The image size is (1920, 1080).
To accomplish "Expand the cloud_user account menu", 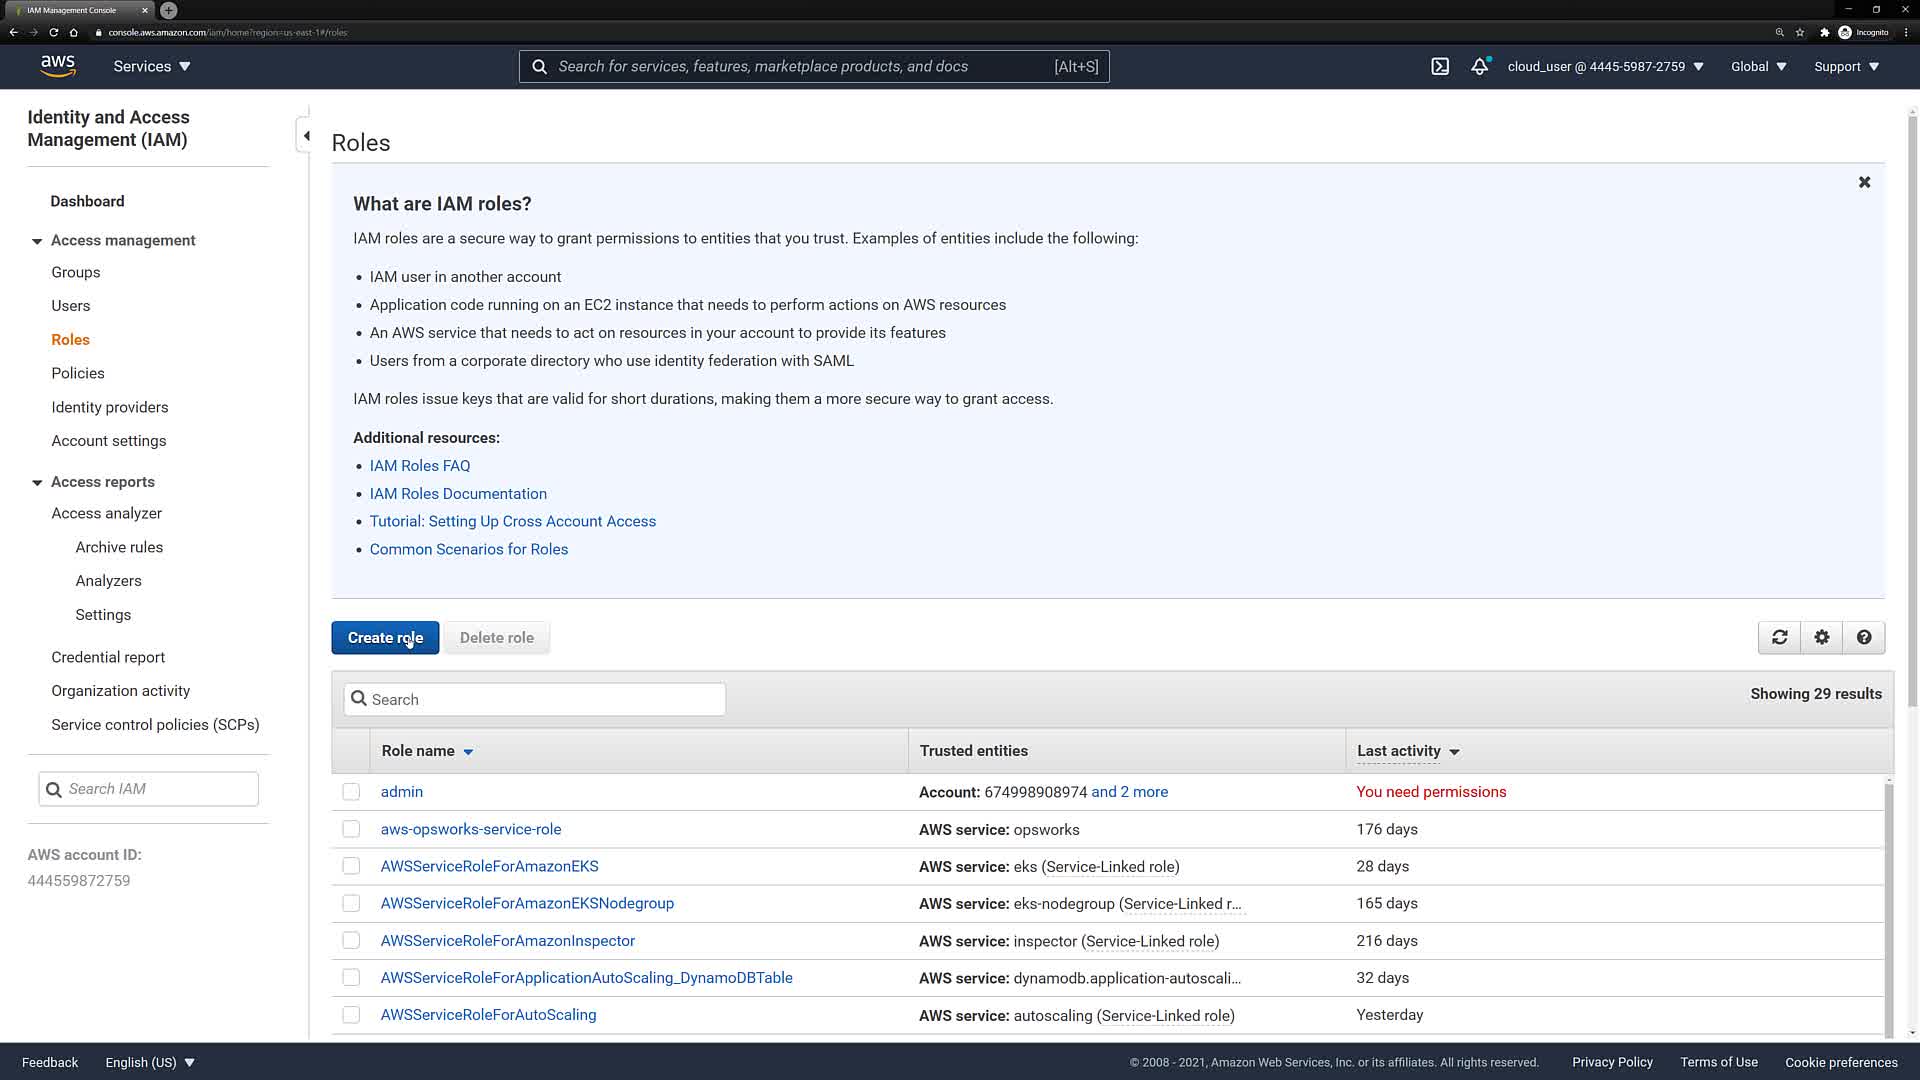I will pyautogui.click(x=1605, y=67).
